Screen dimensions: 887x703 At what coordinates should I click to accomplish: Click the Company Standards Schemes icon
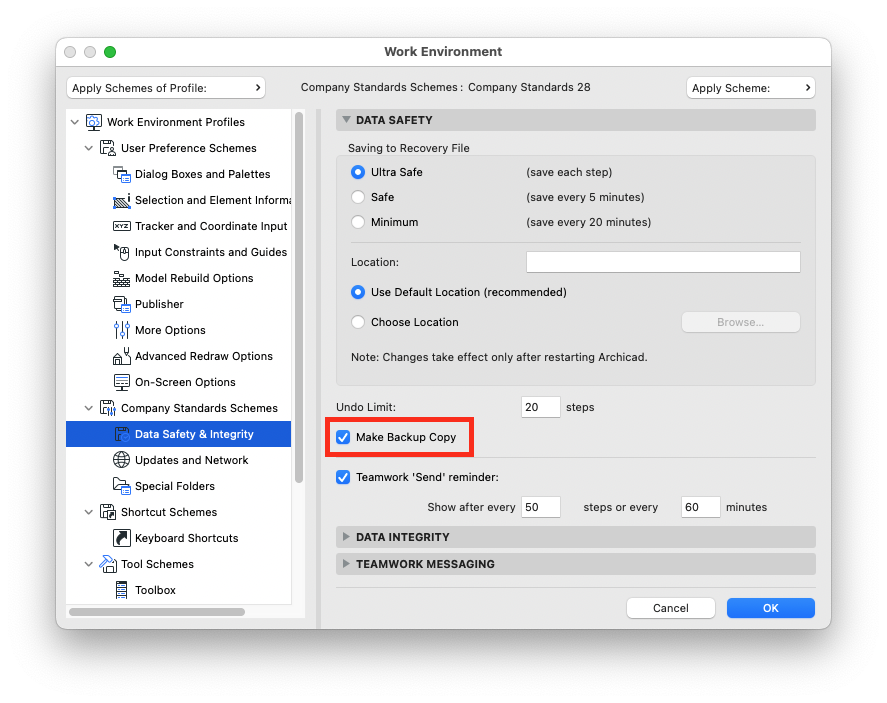click(x=107, y=408)
